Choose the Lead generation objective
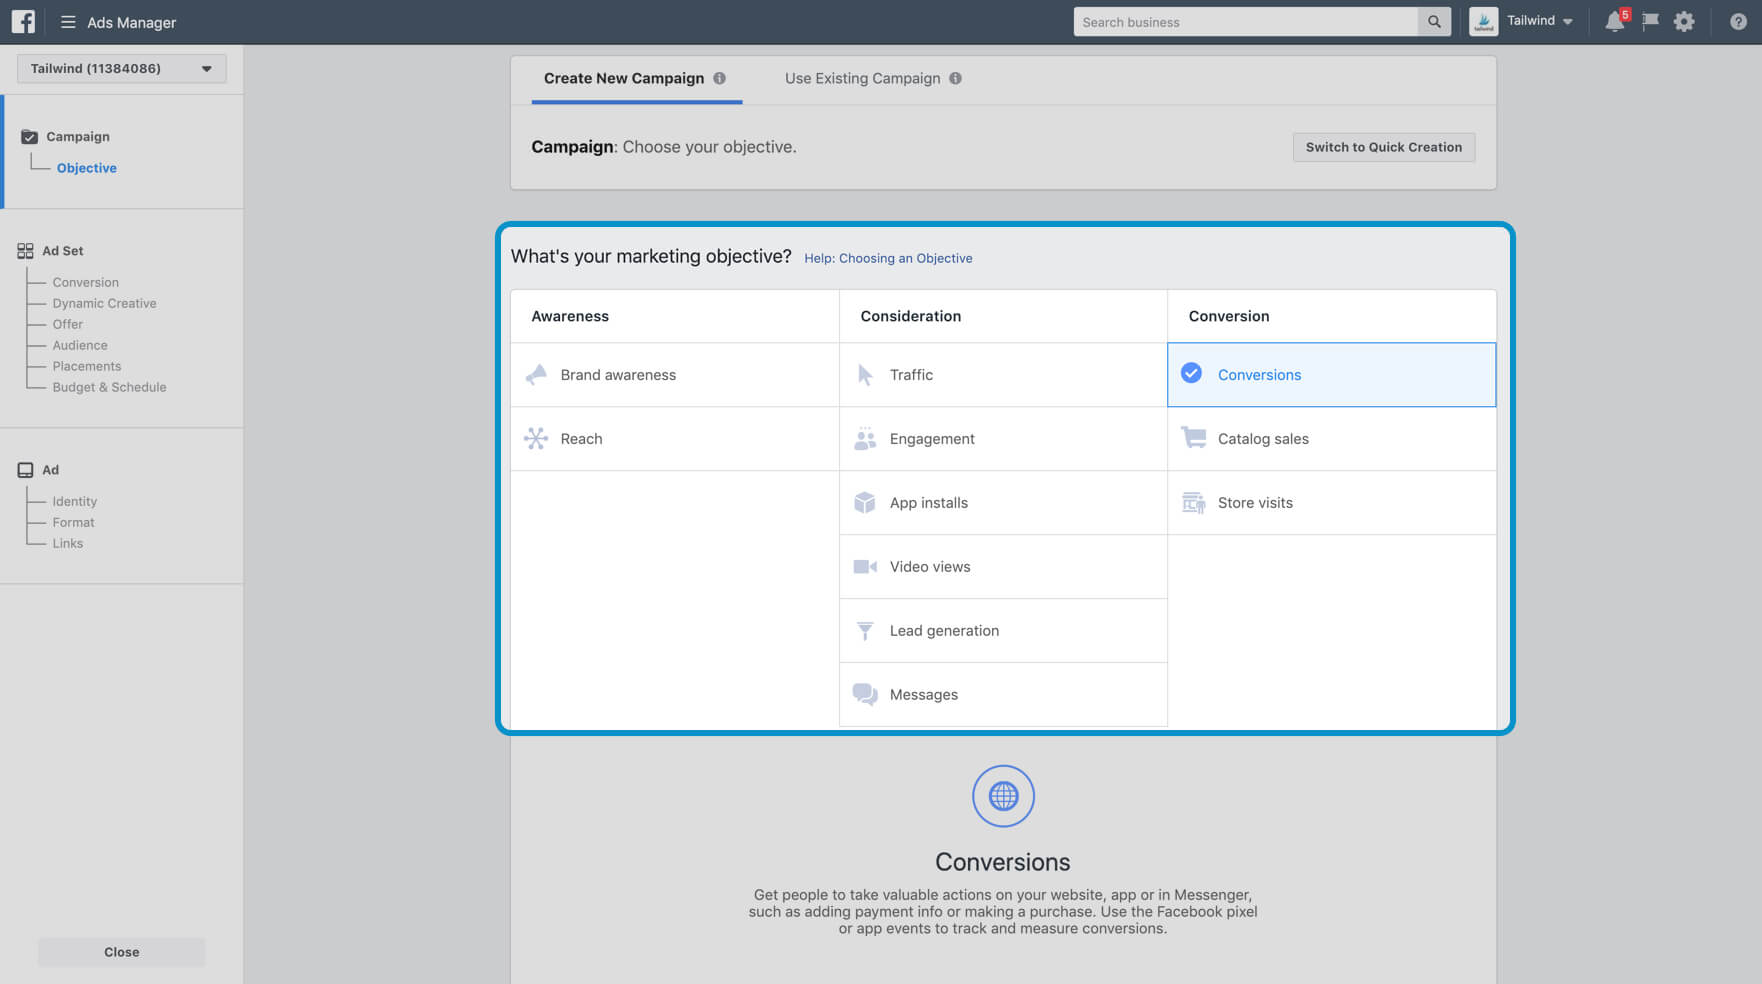Image resolution: width=1762 pixels, height=984 pixels. pyautogui.click(x=943, y=631)
